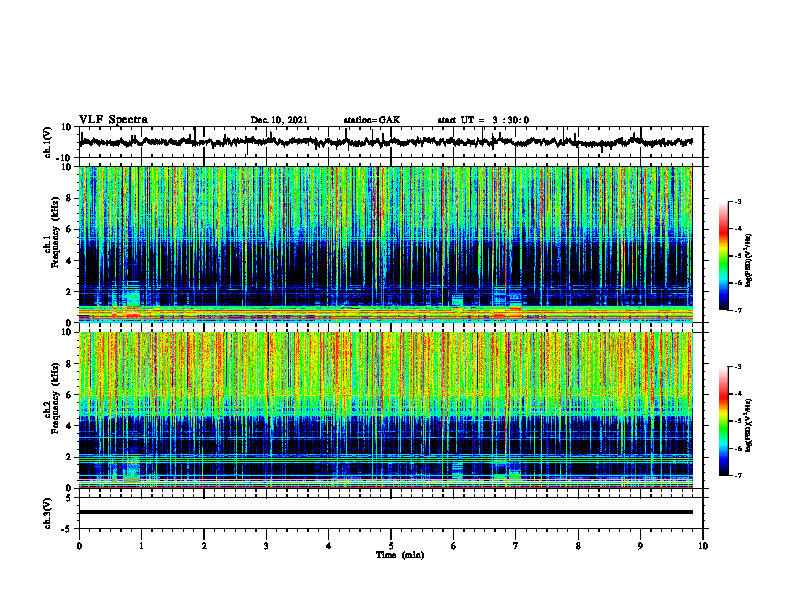Click the 'ch.1(V)' waveform axis label
The width and height of the screenshot is (792, 612).
pyautogui.click(x=48, y=142)
